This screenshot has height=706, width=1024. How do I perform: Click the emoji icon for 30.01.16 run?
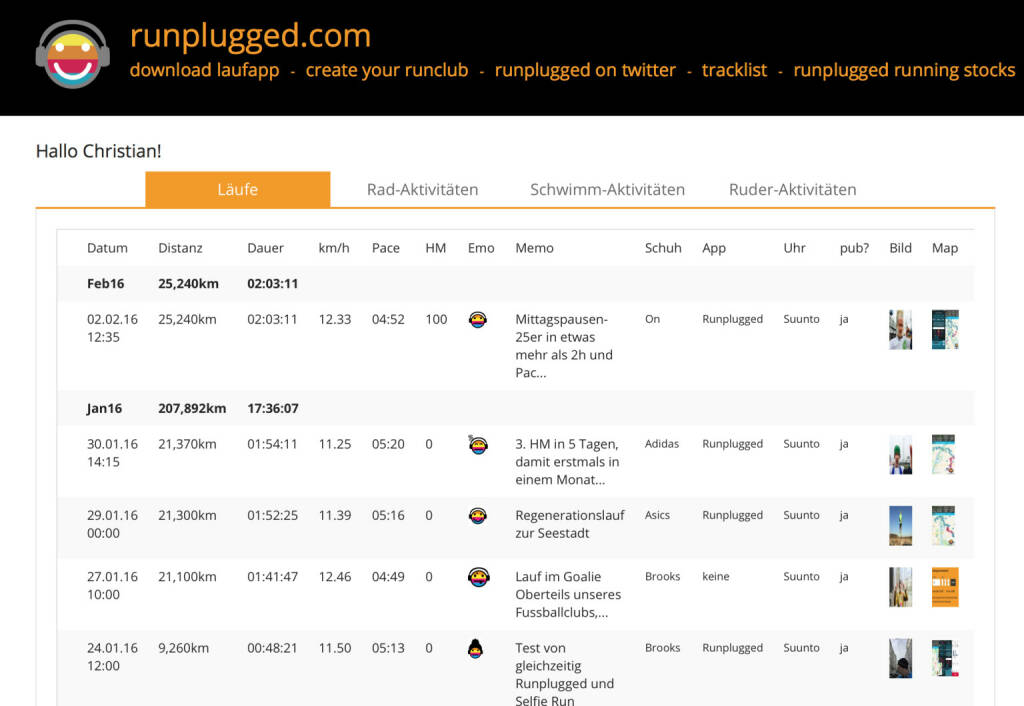pos(478,445)
